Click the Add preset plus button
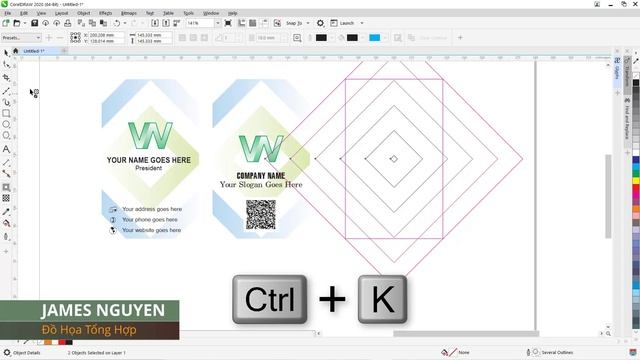 [x=49, y=38]
